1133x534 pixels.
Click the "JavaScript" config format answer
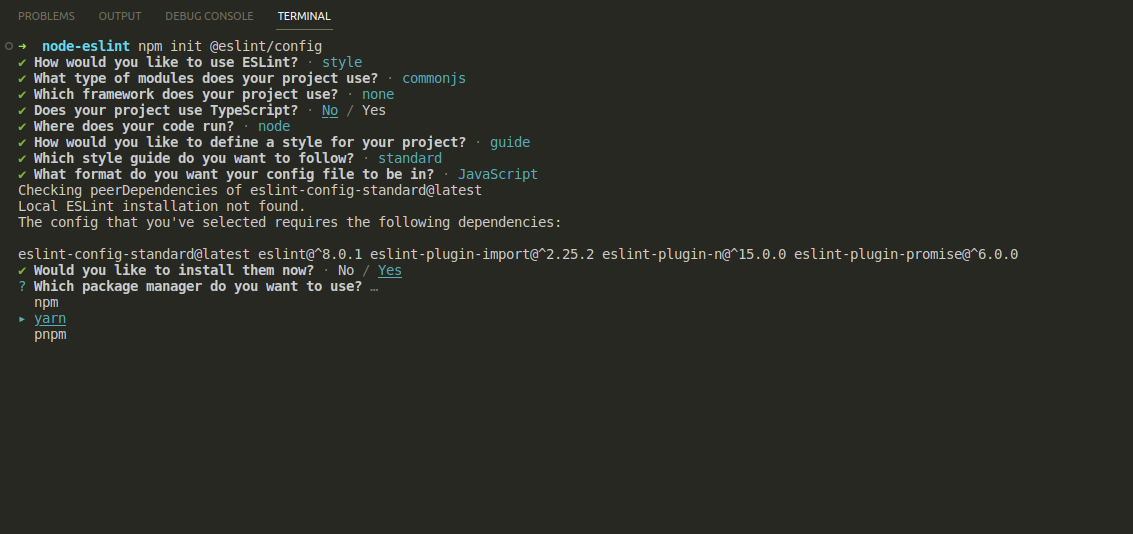[x=498, y=174]
